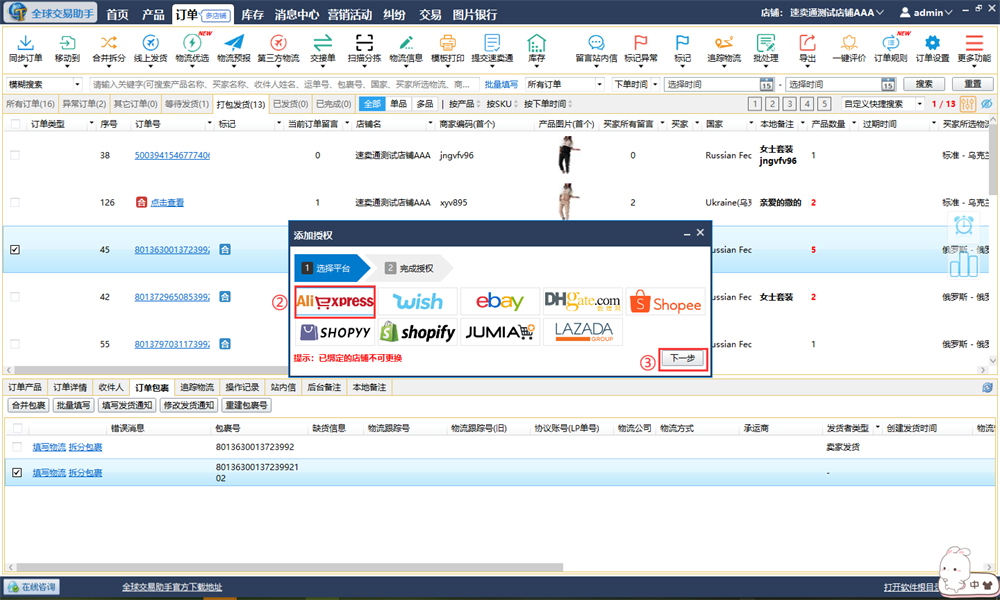The image size is (1000, 600).
Task: Open the 所有订单 filter combo box
Action: tap(564, 84)
